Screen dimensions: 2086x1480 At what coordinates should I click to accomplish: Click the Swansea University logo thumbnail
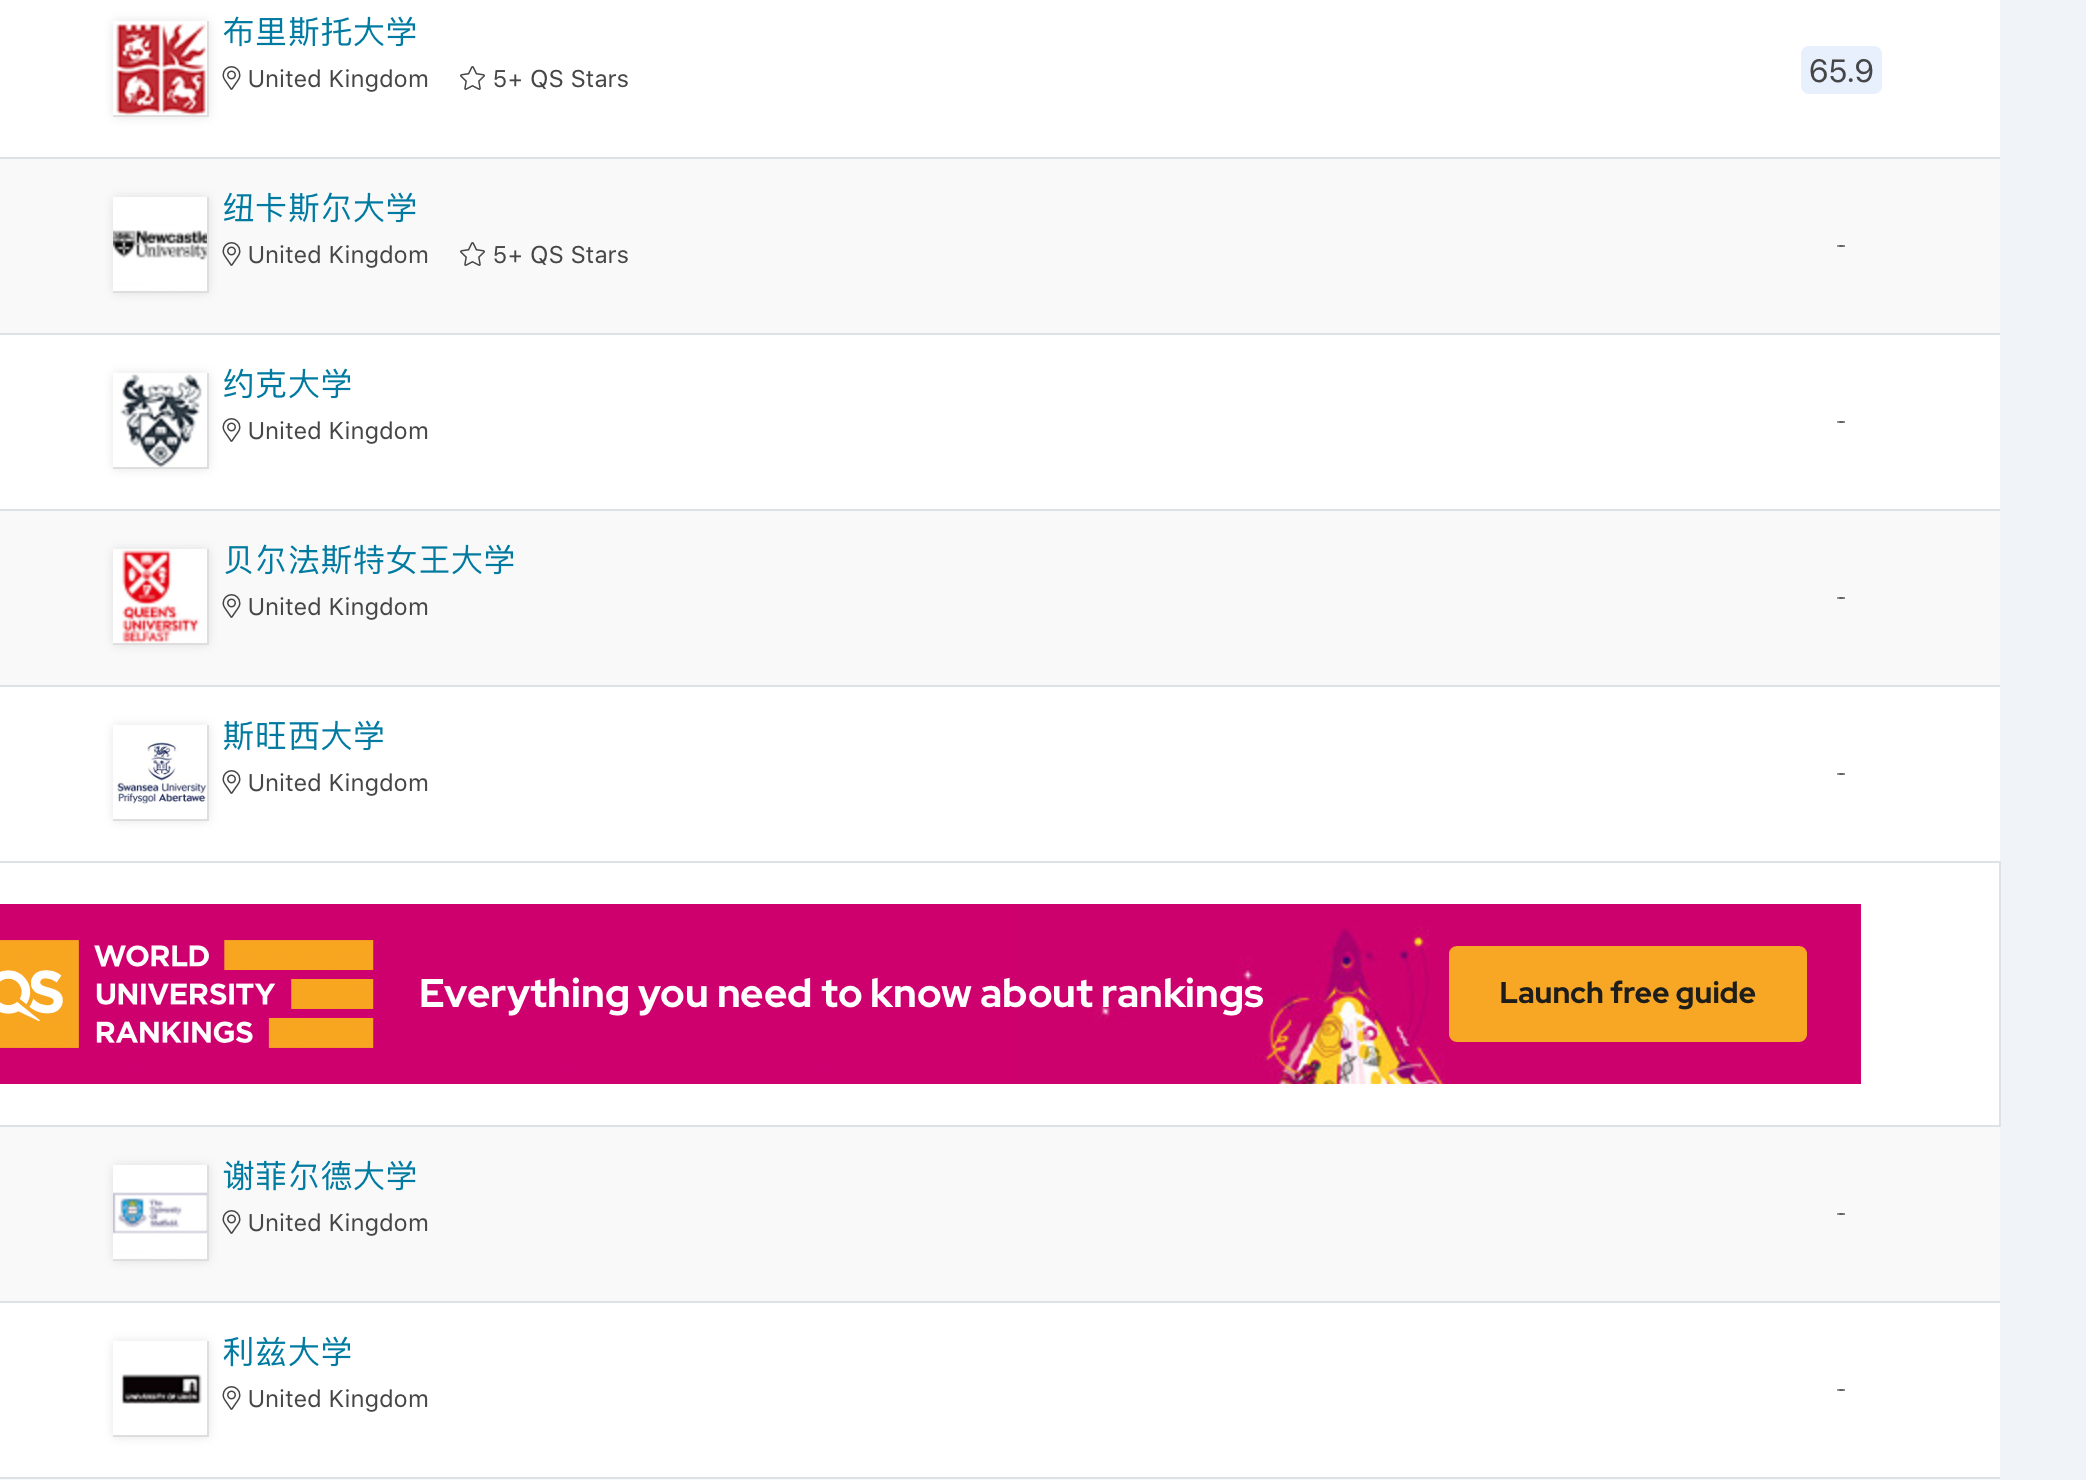coord(160,772)
